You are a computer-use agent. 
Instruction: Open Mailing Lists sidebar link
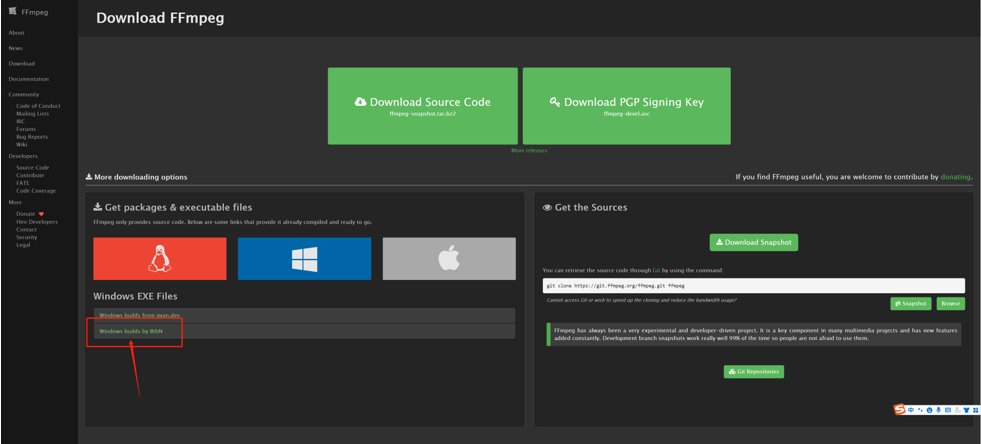pyautogui.click(x=33, y=114)
